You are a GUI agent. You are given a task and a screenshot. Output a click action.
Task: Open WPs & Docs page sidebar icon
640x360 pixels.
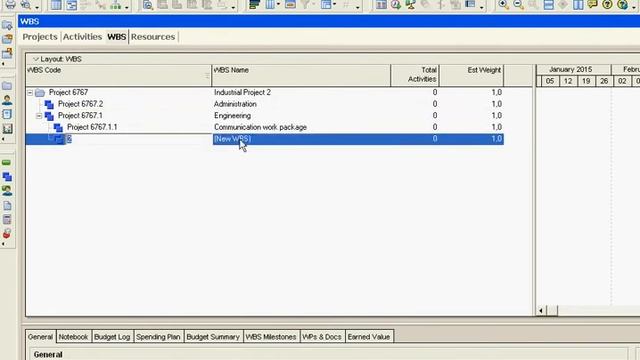click(x=7, y=205)
